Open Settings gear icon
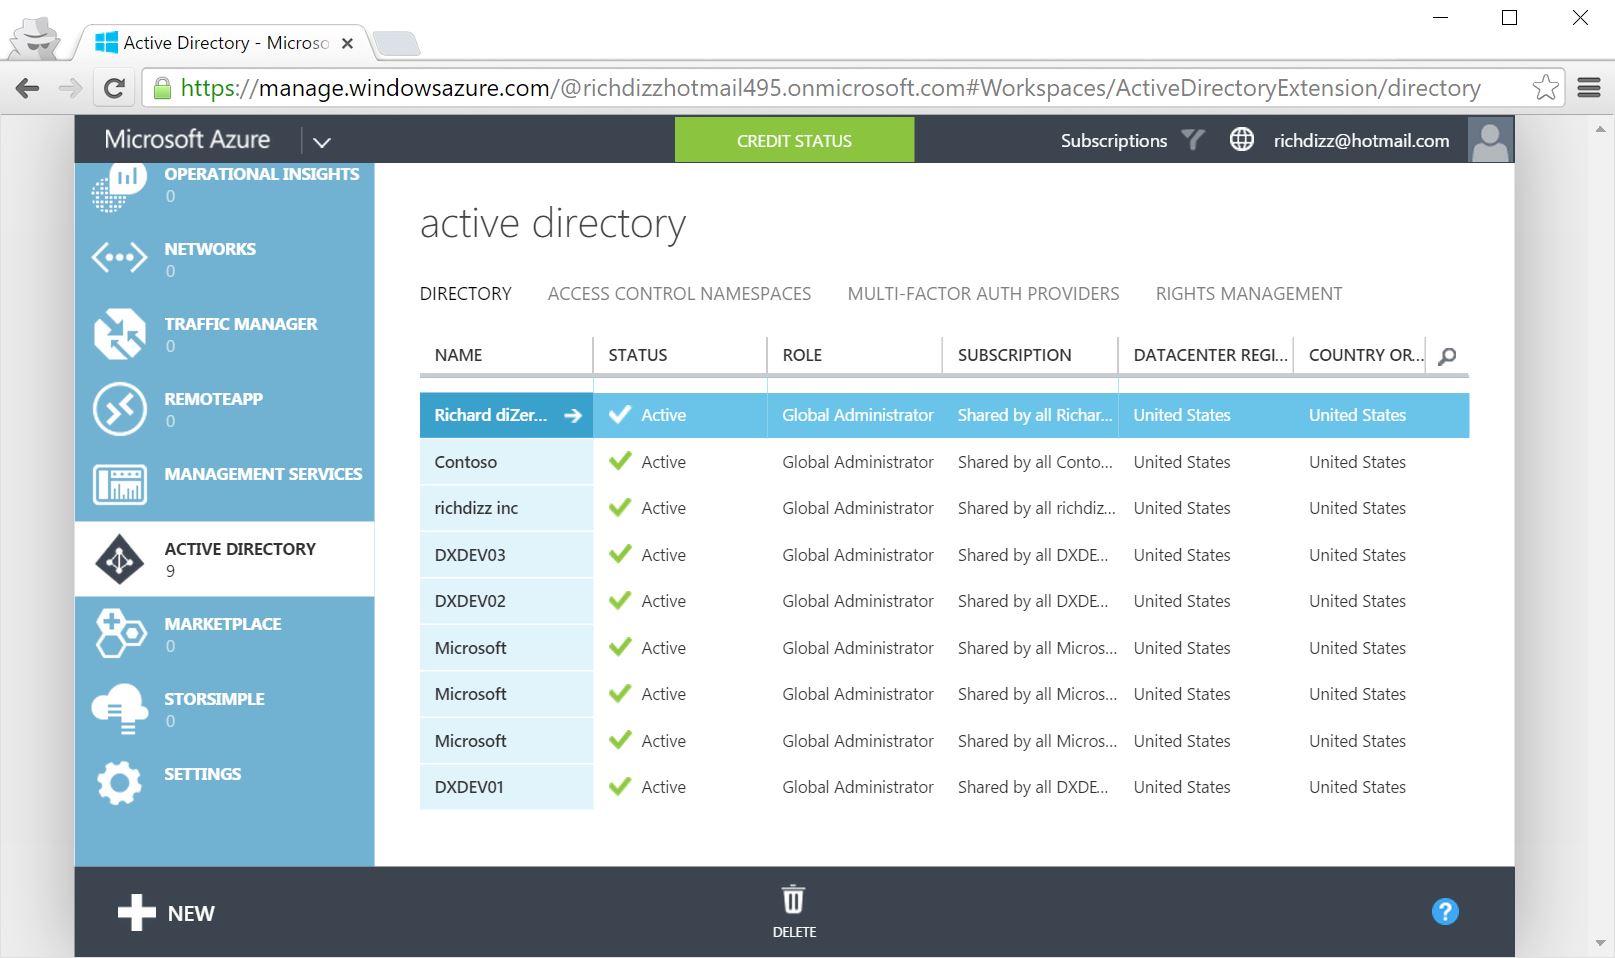 tap(119, 783)
